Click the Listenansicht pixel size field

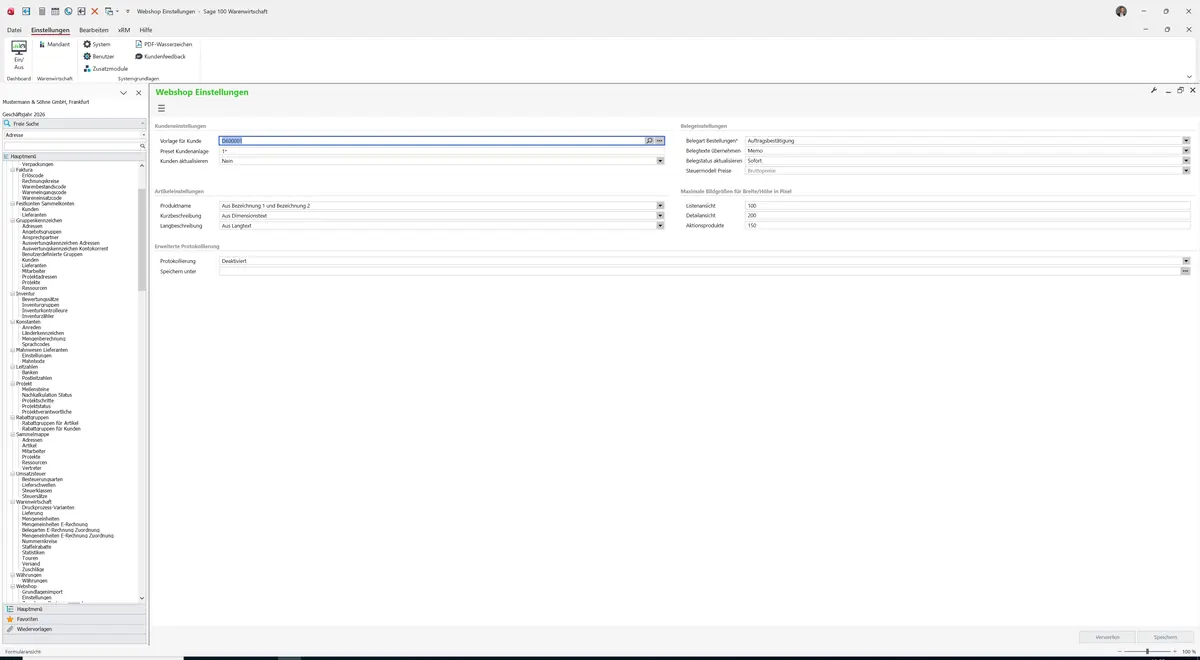tap(968, 205)
